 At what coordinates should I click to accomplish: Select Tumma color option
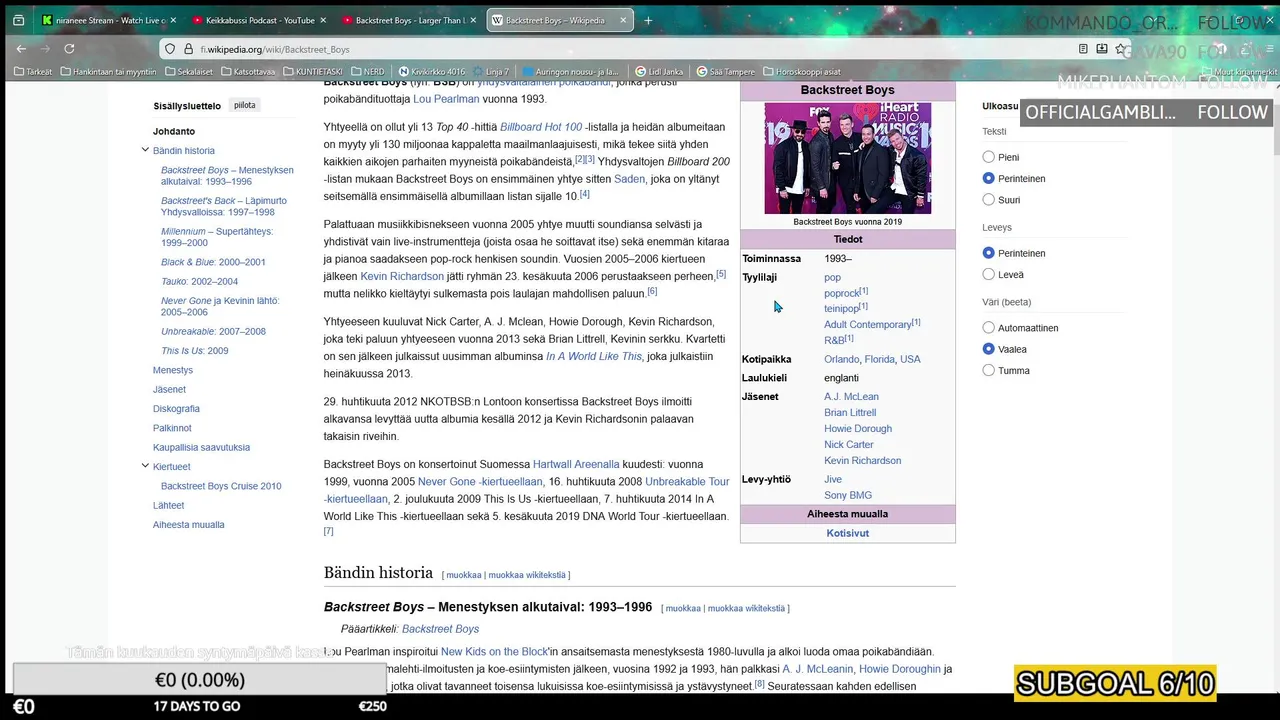coord(988,370)
